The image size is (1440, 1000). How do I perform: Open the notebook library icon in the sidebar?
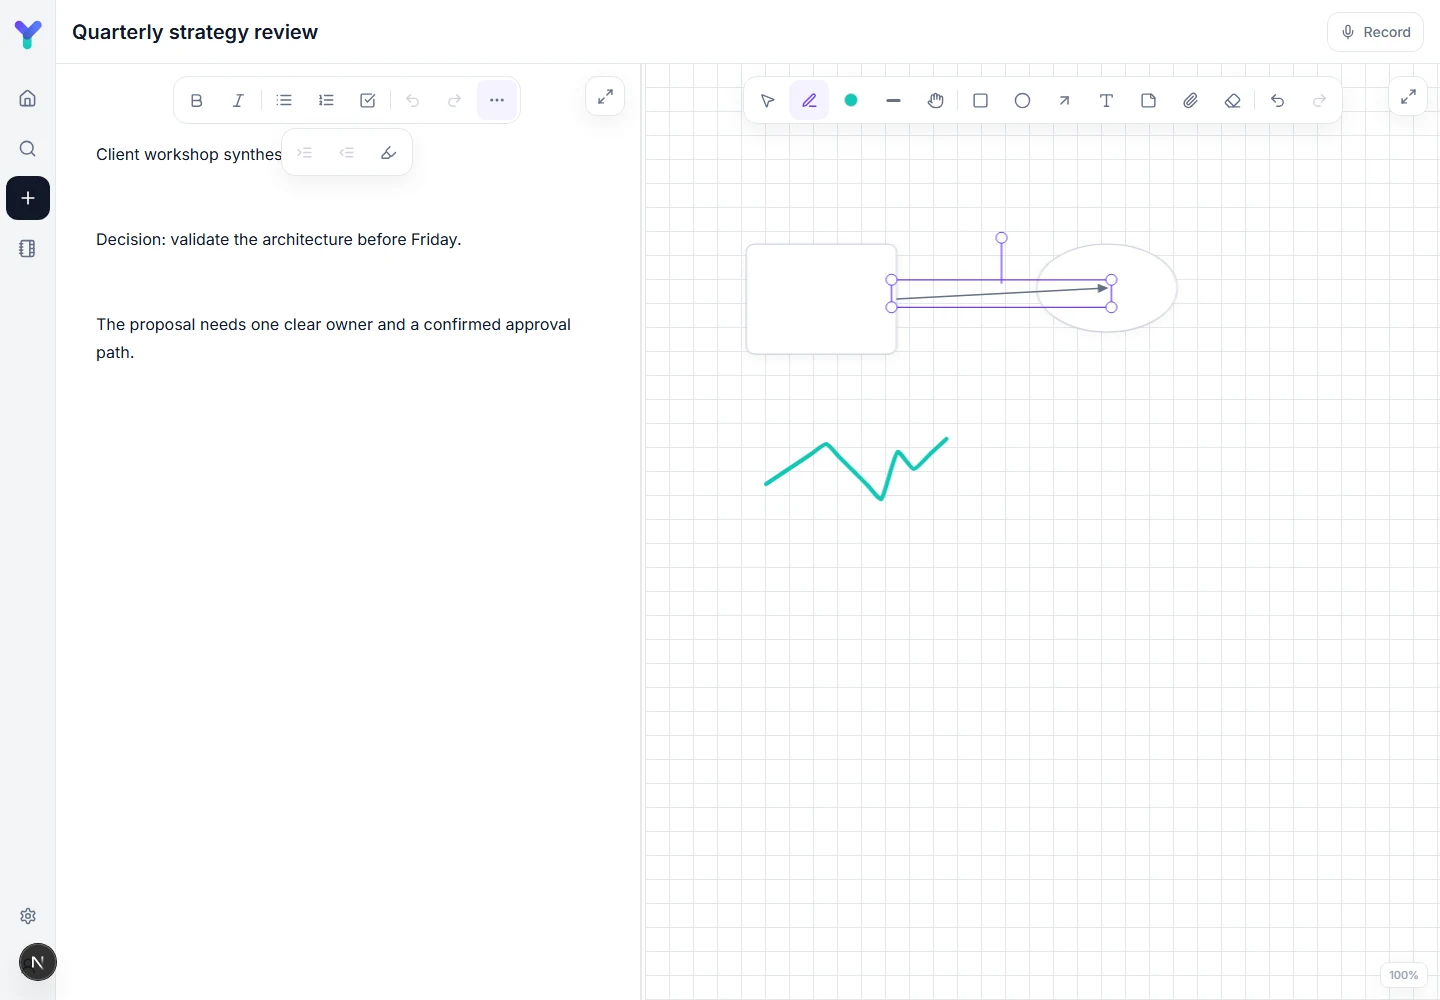28,248
